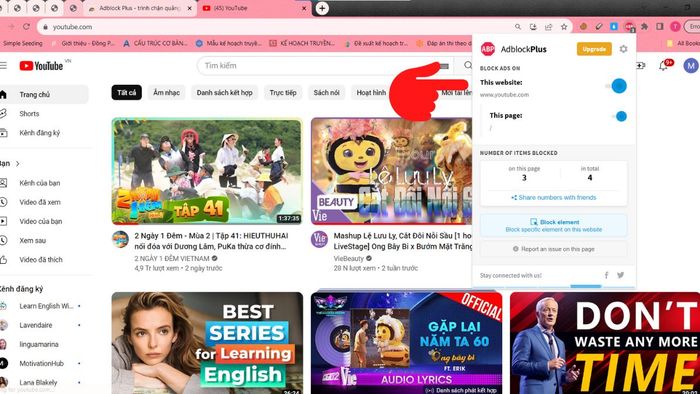The width and height of the screenshot is (700, 394).
Task: Click the Block element button
Action: click(554, 225)
